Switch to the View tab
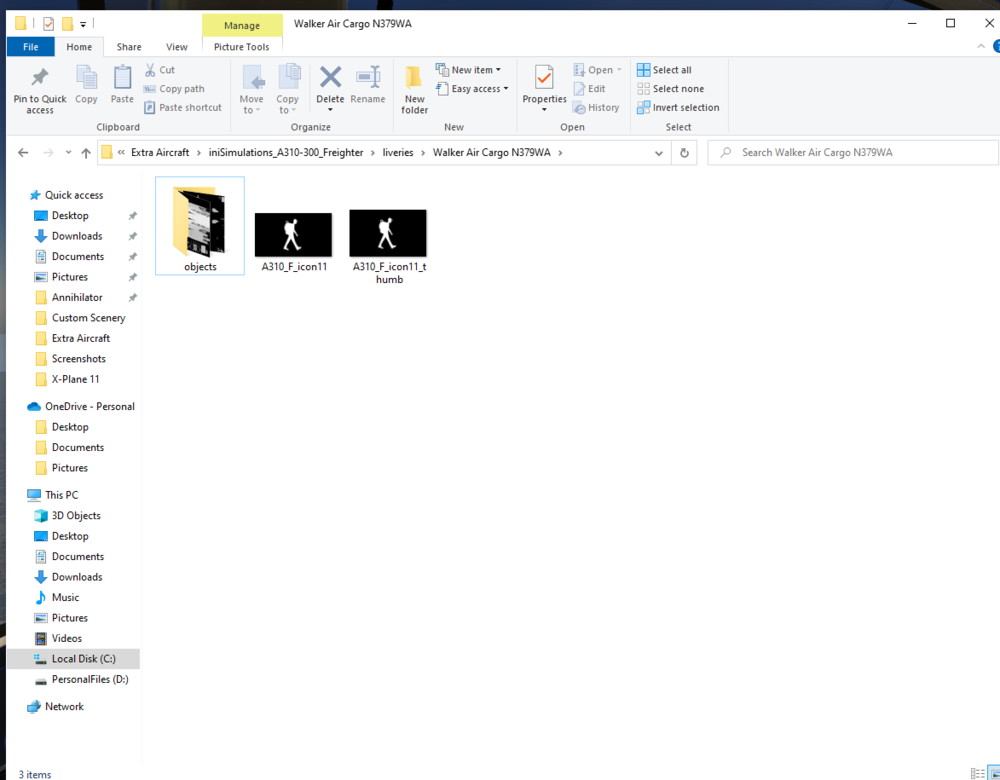The image size is (1000, 780). pyautogui.click(x=177, y=46)
